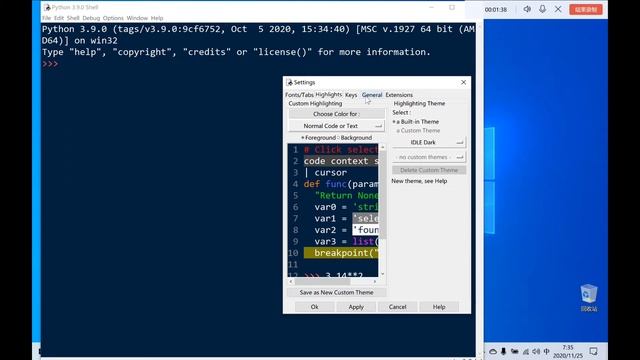Close the Settings dialog
Screen dimensions: 640x360
pos(463,82)
